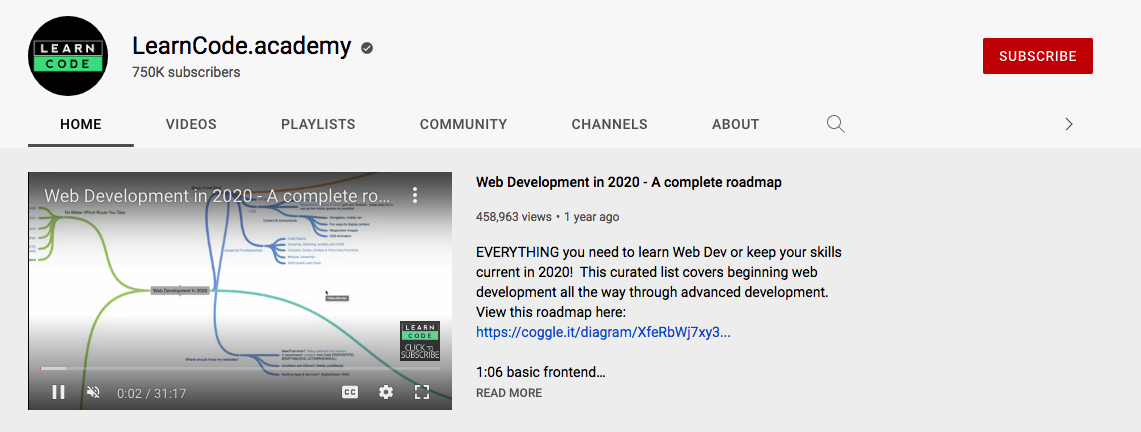Expand description with READ MORE
Image resolution: width=1141 pixels, height=432 pixels.
point(509,393)
